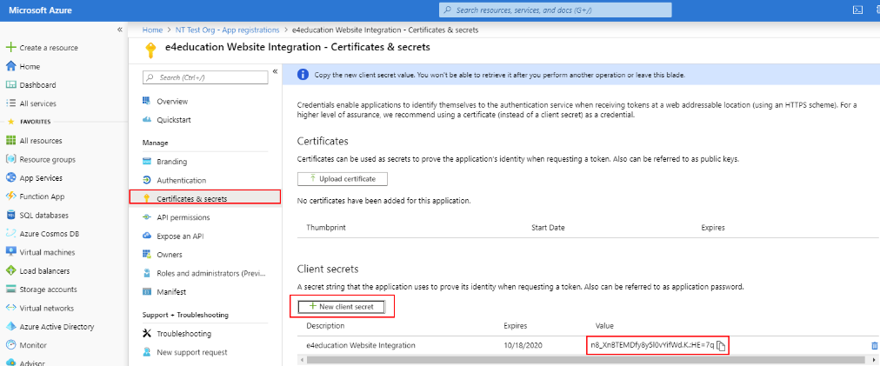Open Quickstart menu item

(175, 120)
